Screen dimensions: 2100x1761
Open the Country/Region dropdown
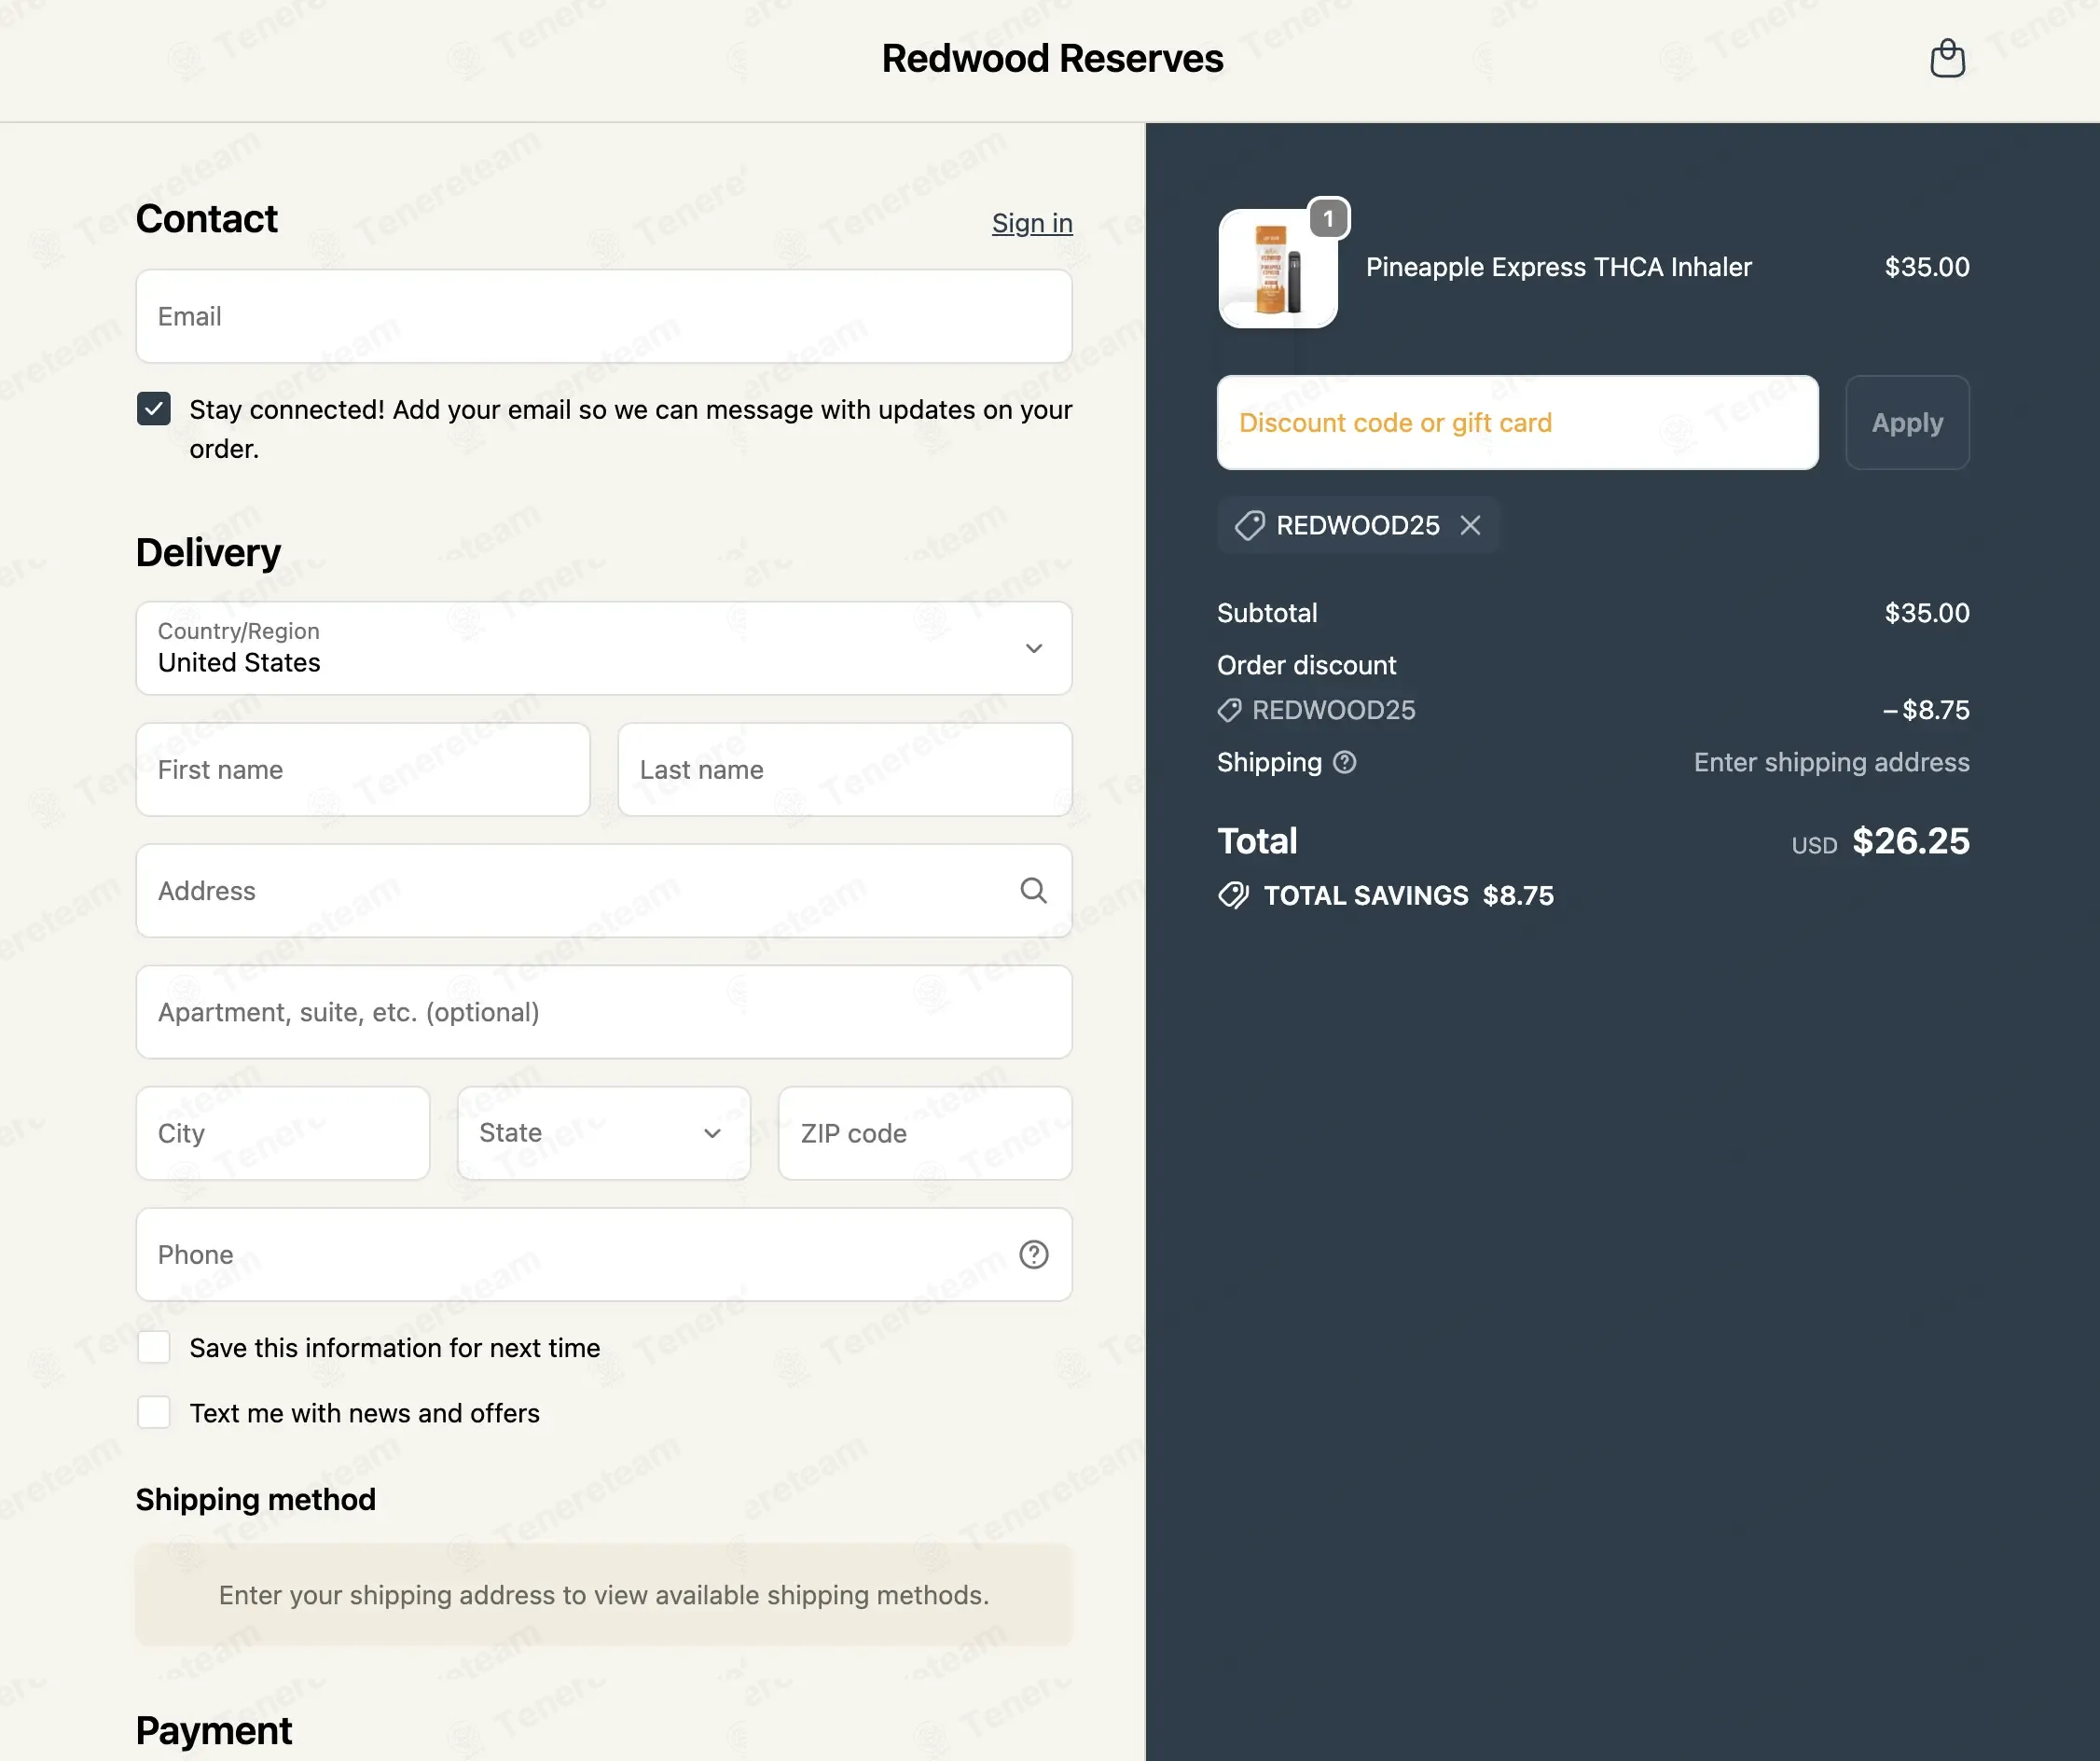[x=604, y=648]
